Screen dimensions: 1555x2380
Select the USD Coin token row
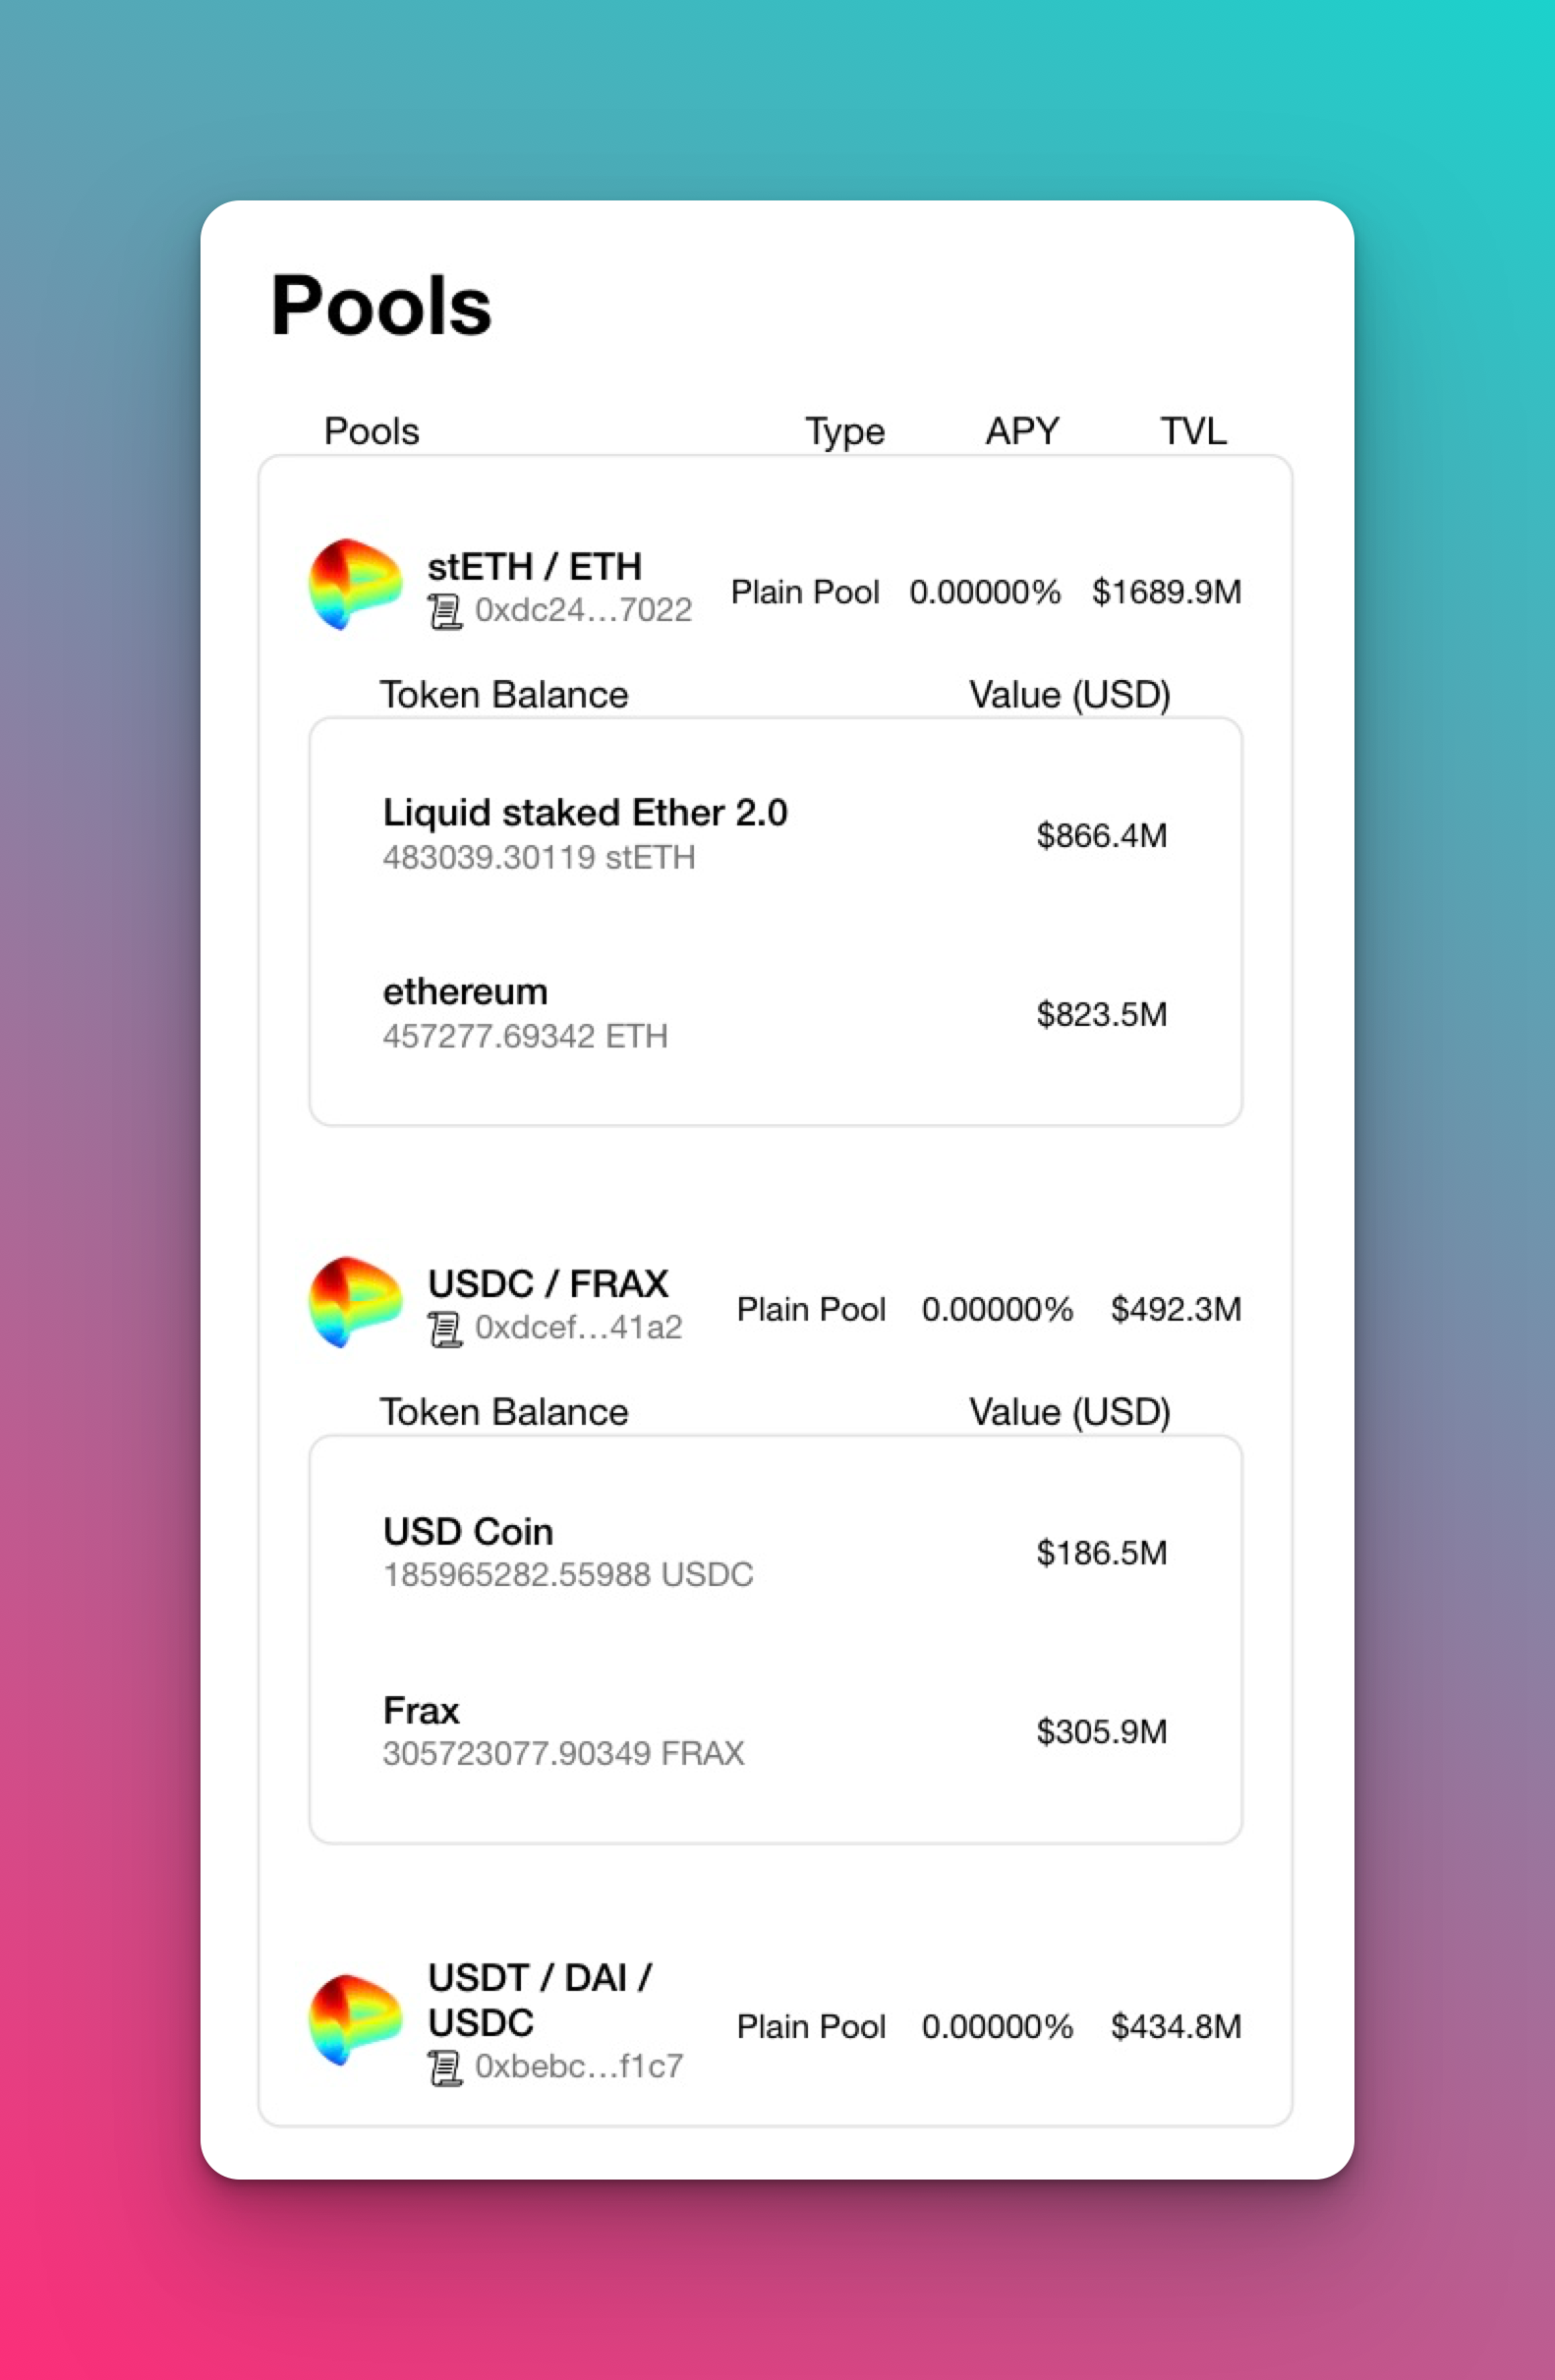pyautogui.click(x=775, y=1552)
